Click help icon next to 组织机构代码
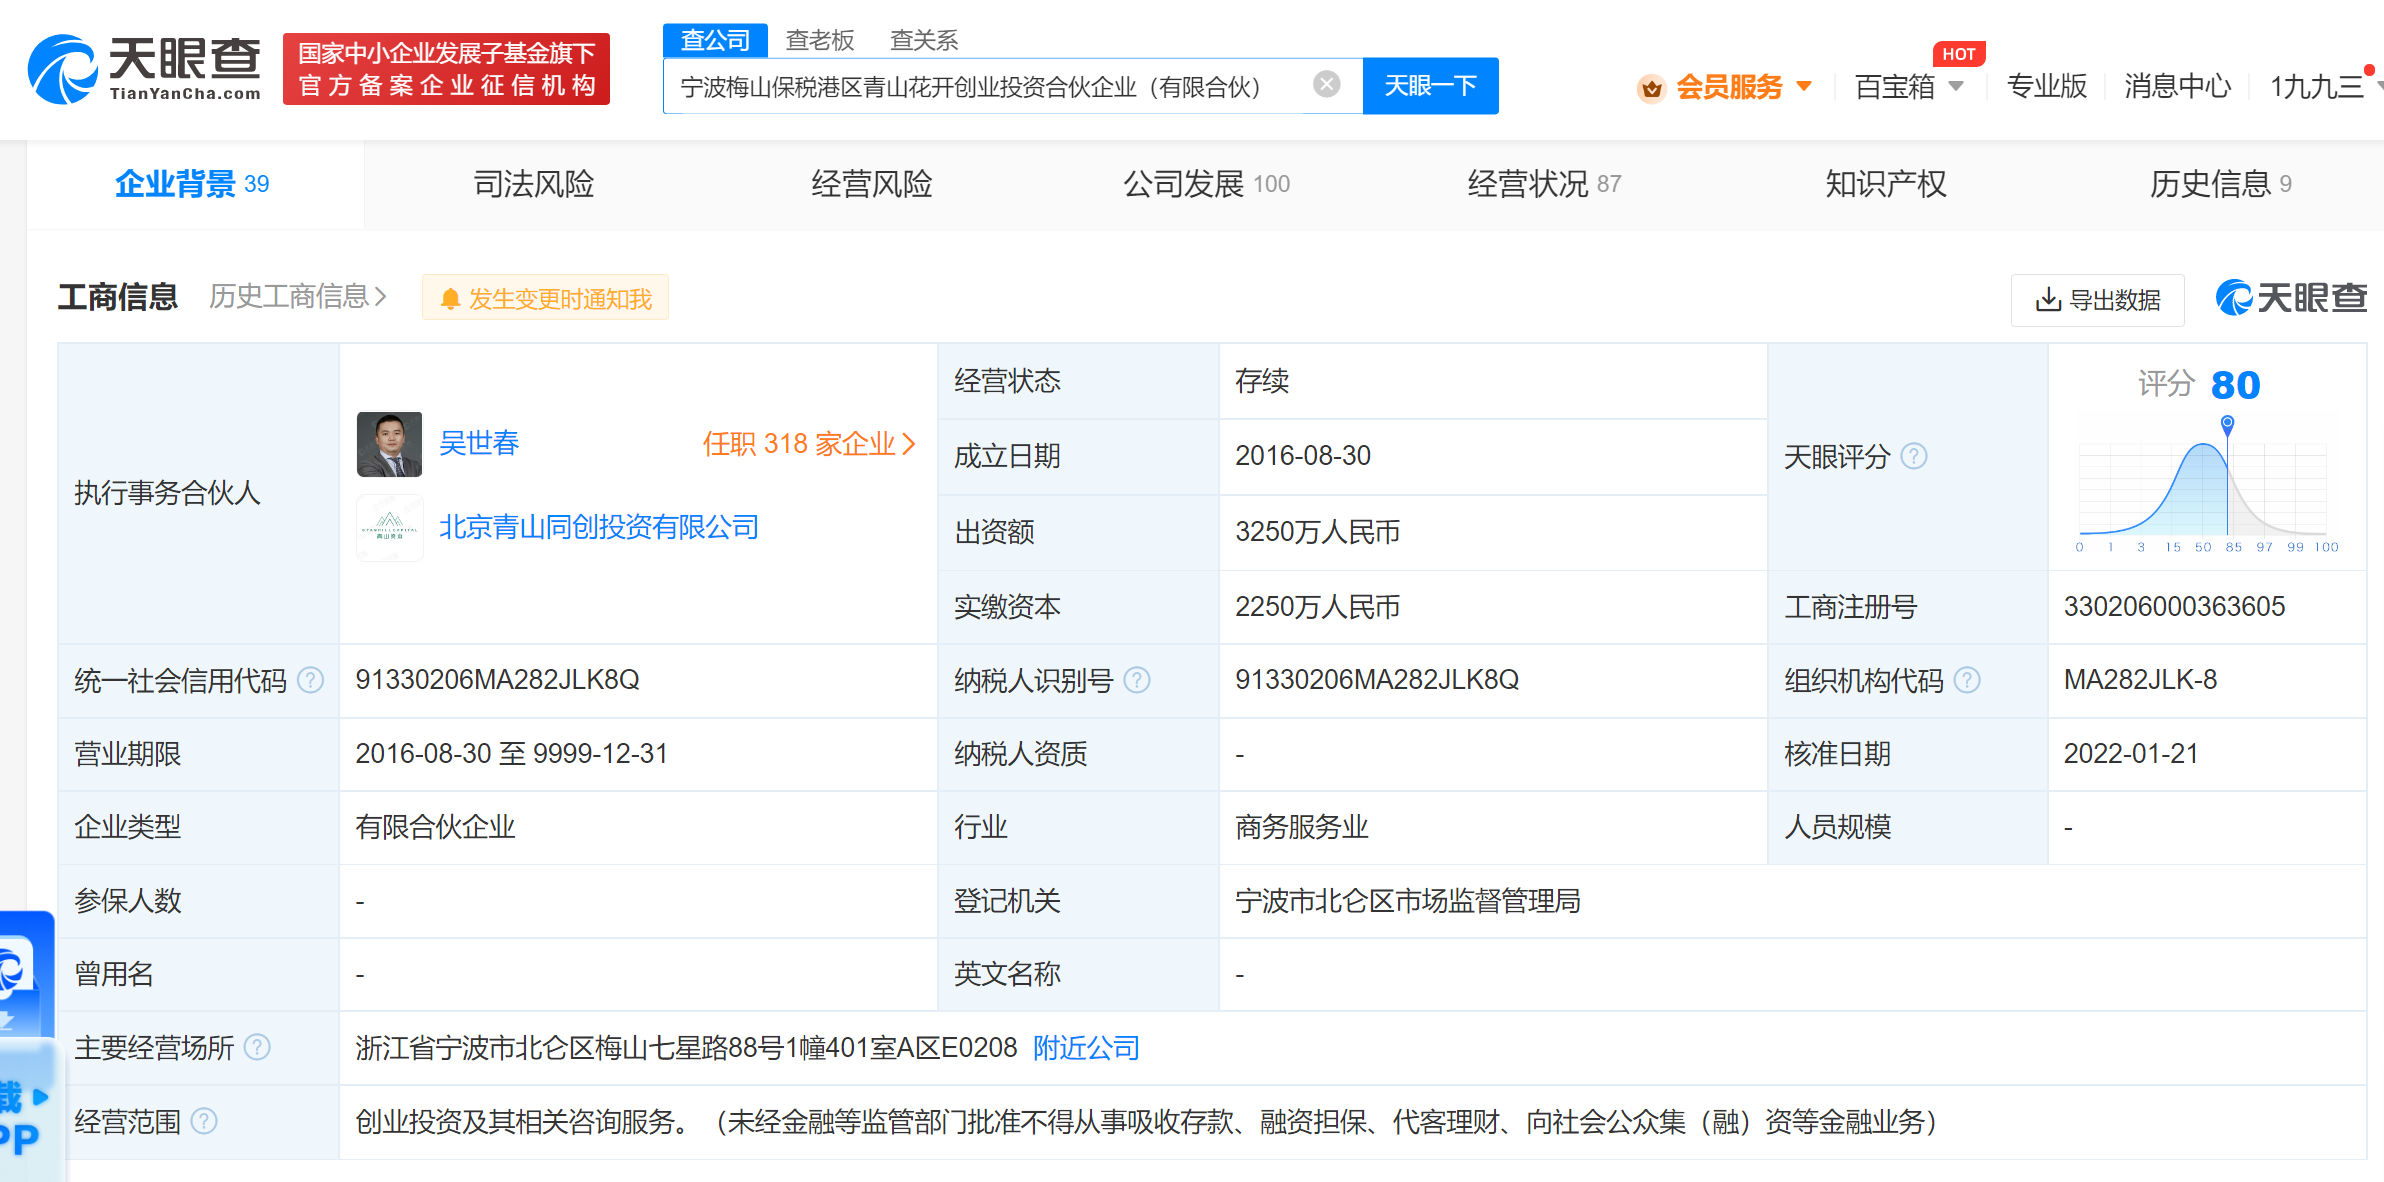 coord(1967,680)
